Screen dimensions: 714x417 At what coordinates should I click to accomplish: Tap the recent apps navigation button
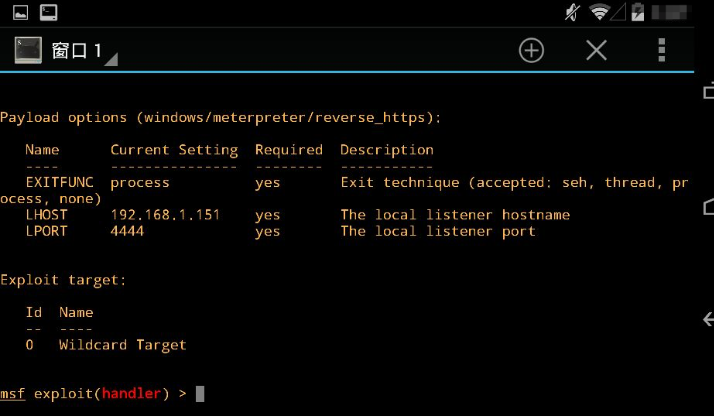(x=709, y=91)
